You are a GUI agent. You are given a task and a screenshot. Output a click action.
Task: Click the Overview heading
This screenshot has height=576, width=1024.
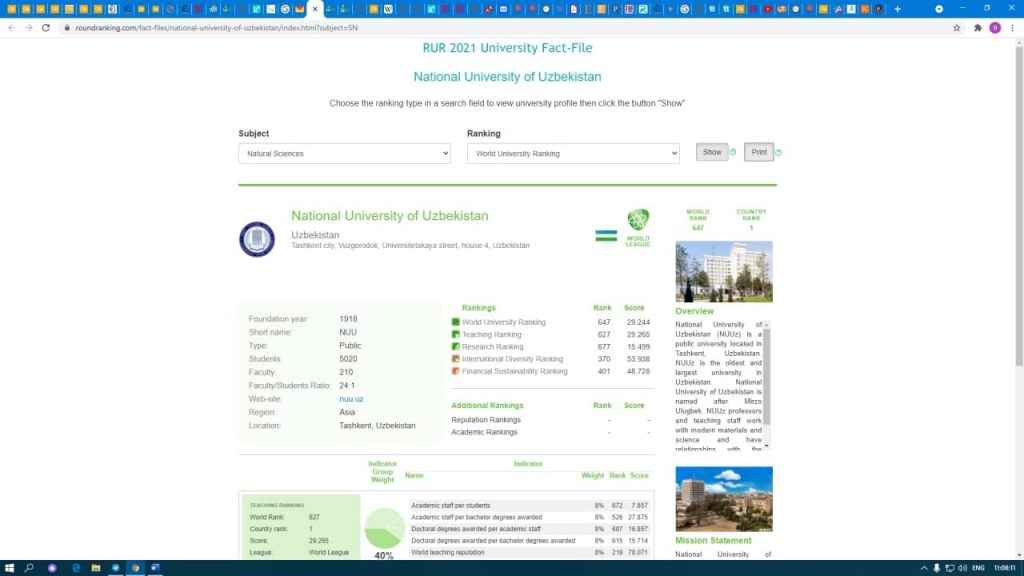pos(694,312)
